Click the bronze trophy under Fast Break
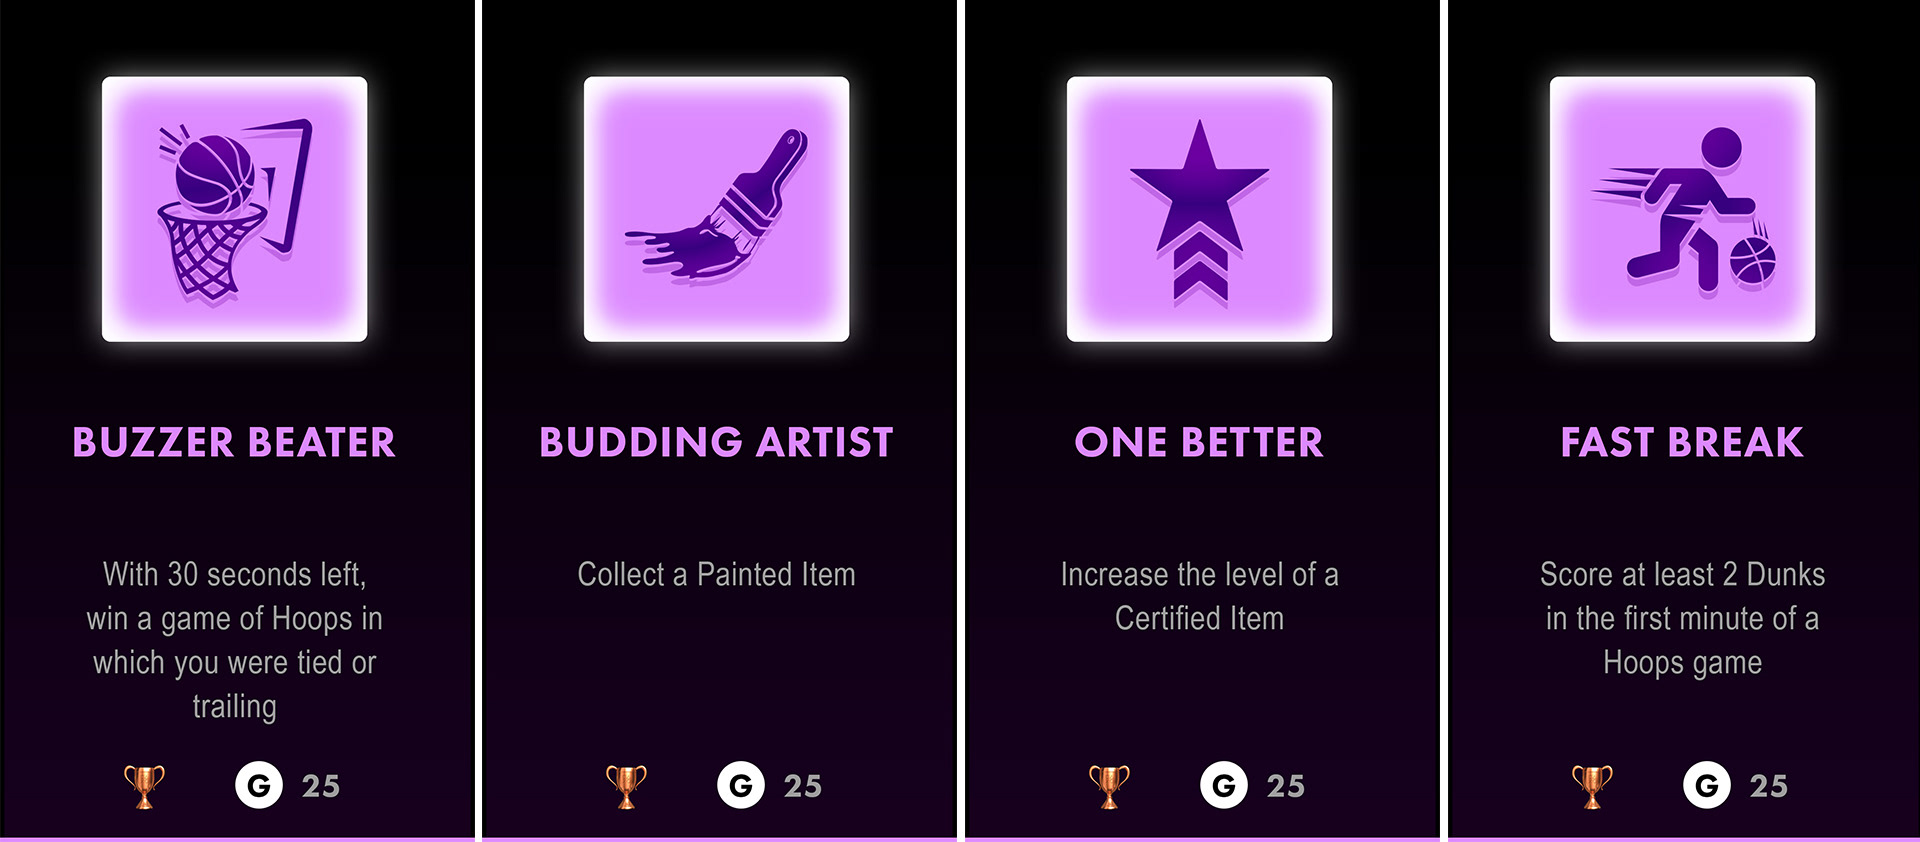1920x842 pixels. 1592,786
